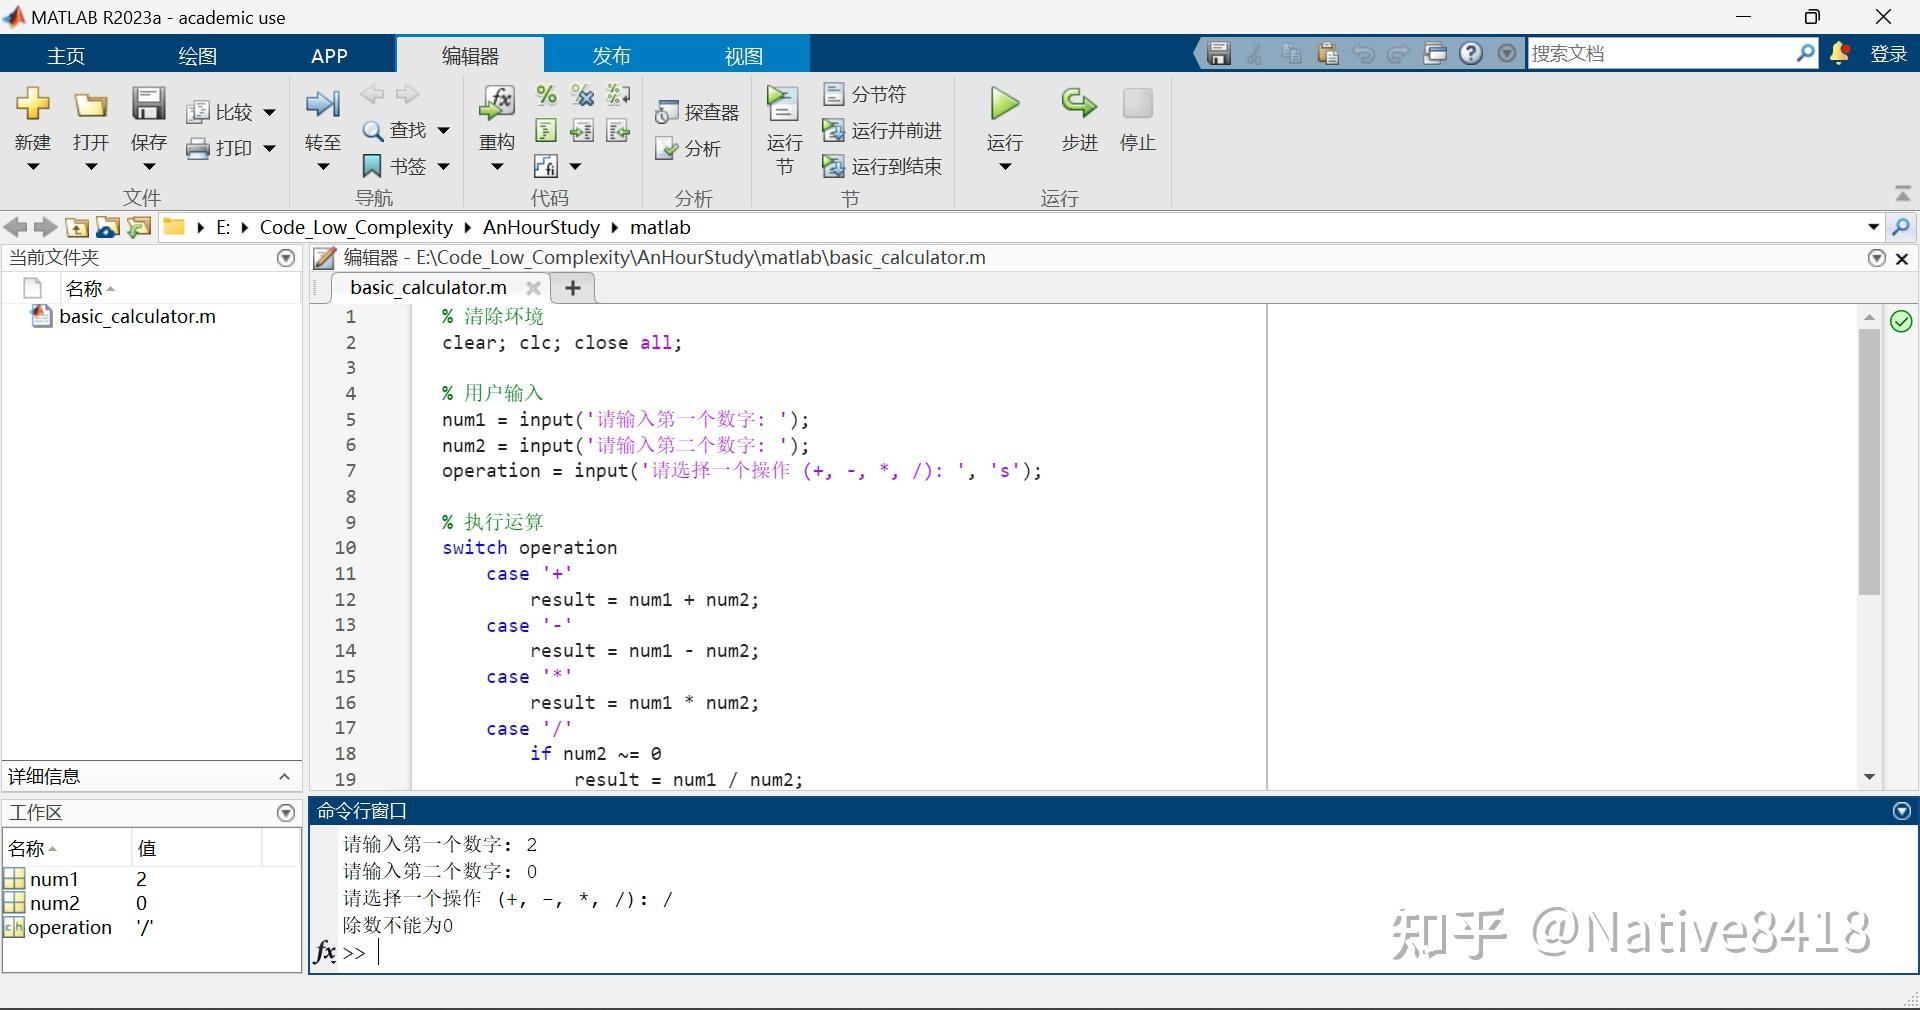Select the 编辑器 (Editor) tab
Viewport: 1920px width, 1010px height.
(470, 56)
